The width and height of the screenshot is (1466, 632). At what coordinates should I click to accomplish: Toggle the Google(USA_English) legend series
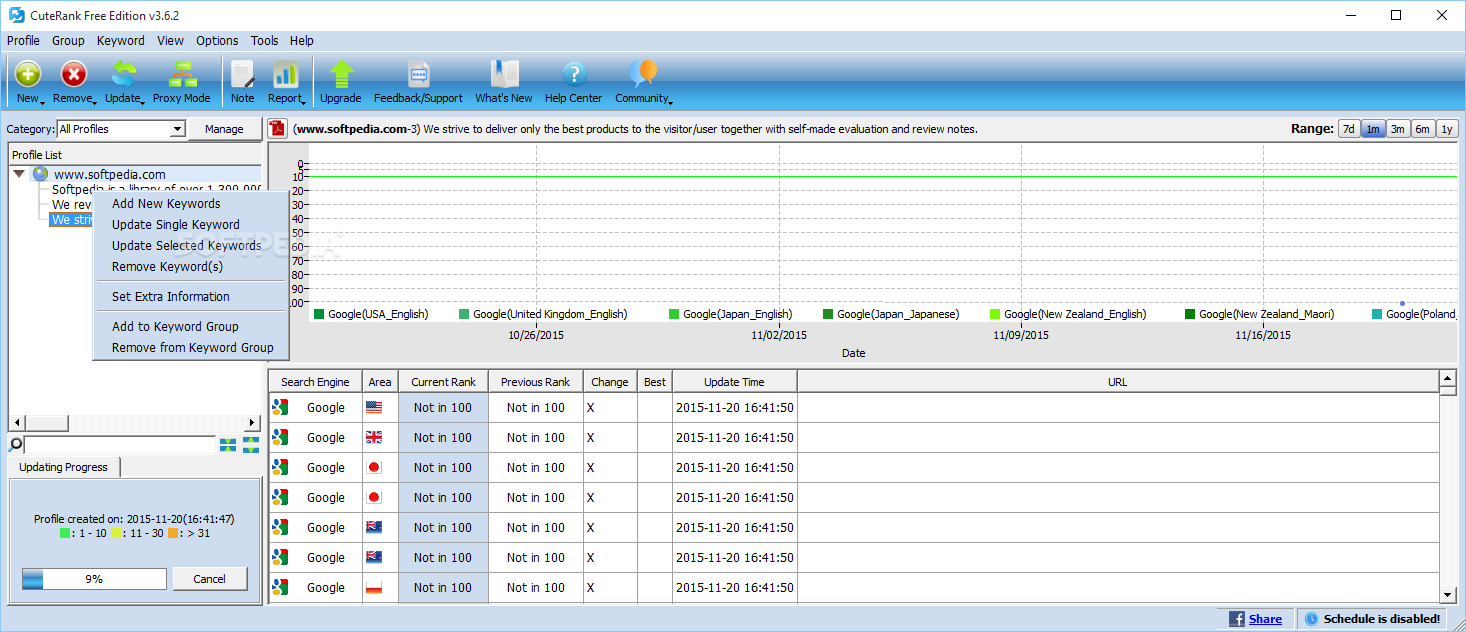point(371,314)
